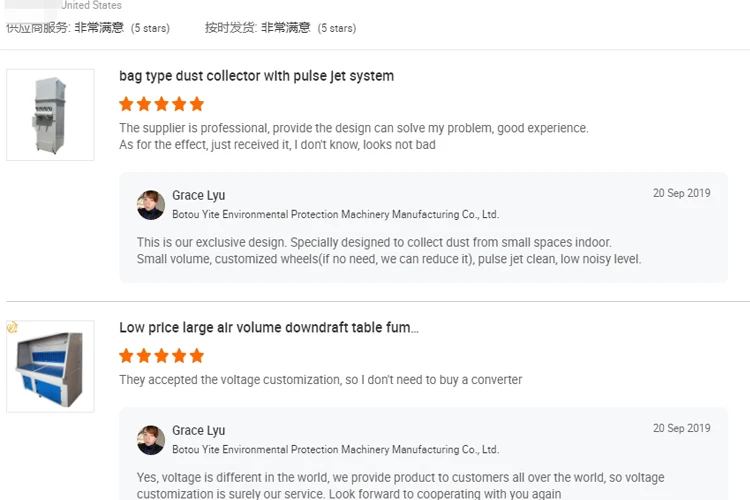Click the 供应商服务 five stars rating text

coord(150,28)
